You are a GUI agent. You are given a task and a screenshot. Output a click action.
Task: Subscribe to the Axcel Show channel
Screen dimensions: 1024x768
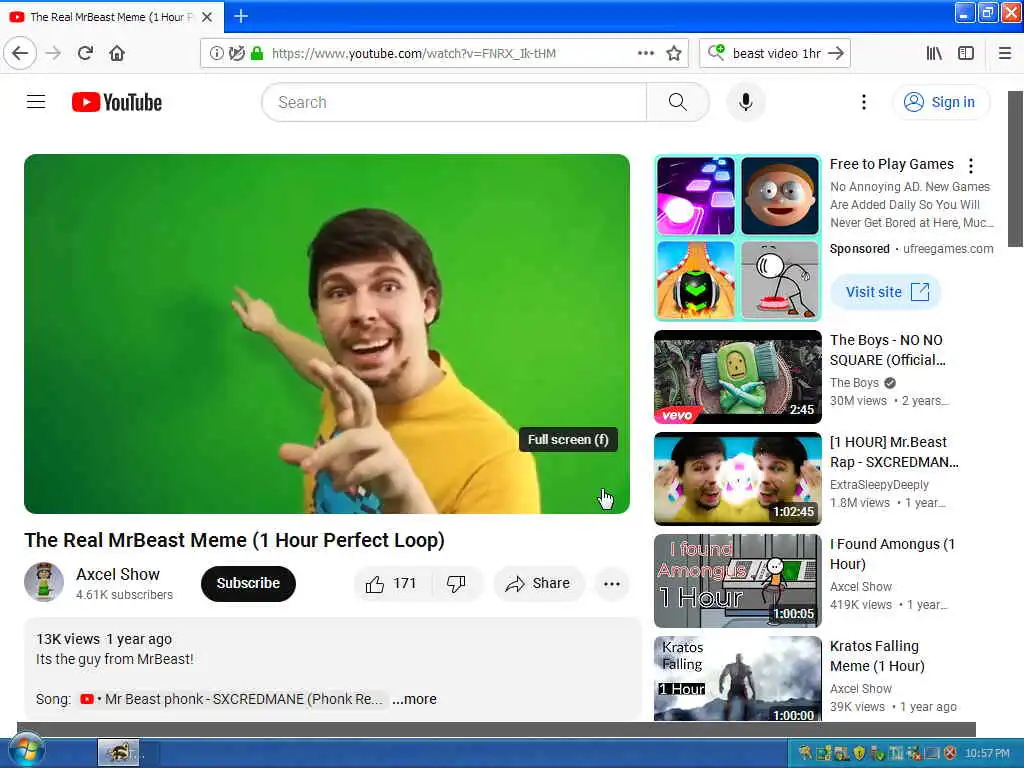click(248, 583)
